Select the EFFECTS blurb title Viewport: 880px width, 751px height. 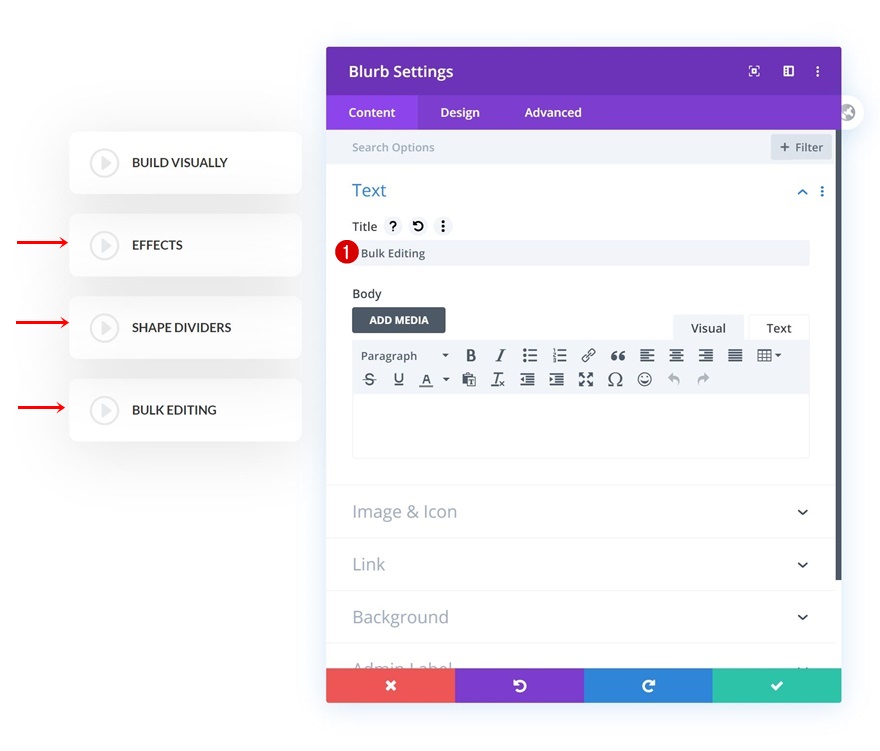coord(157,245)
